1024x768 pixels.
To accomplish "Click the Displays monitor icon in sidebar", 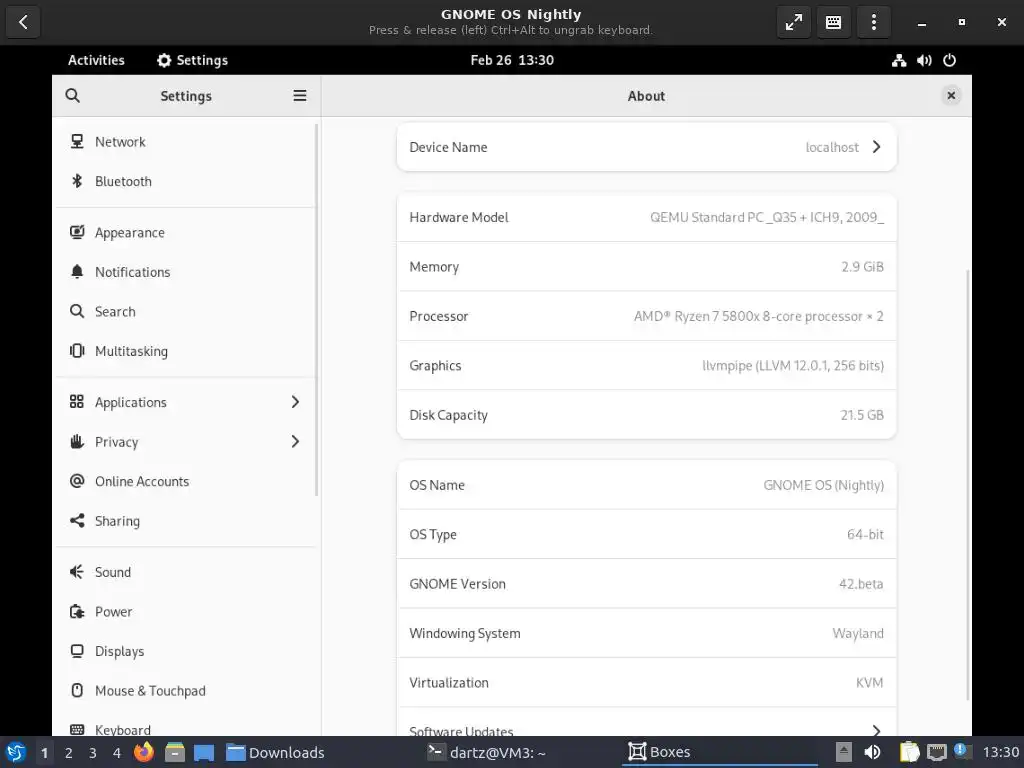I will click(x=77, y=651).
